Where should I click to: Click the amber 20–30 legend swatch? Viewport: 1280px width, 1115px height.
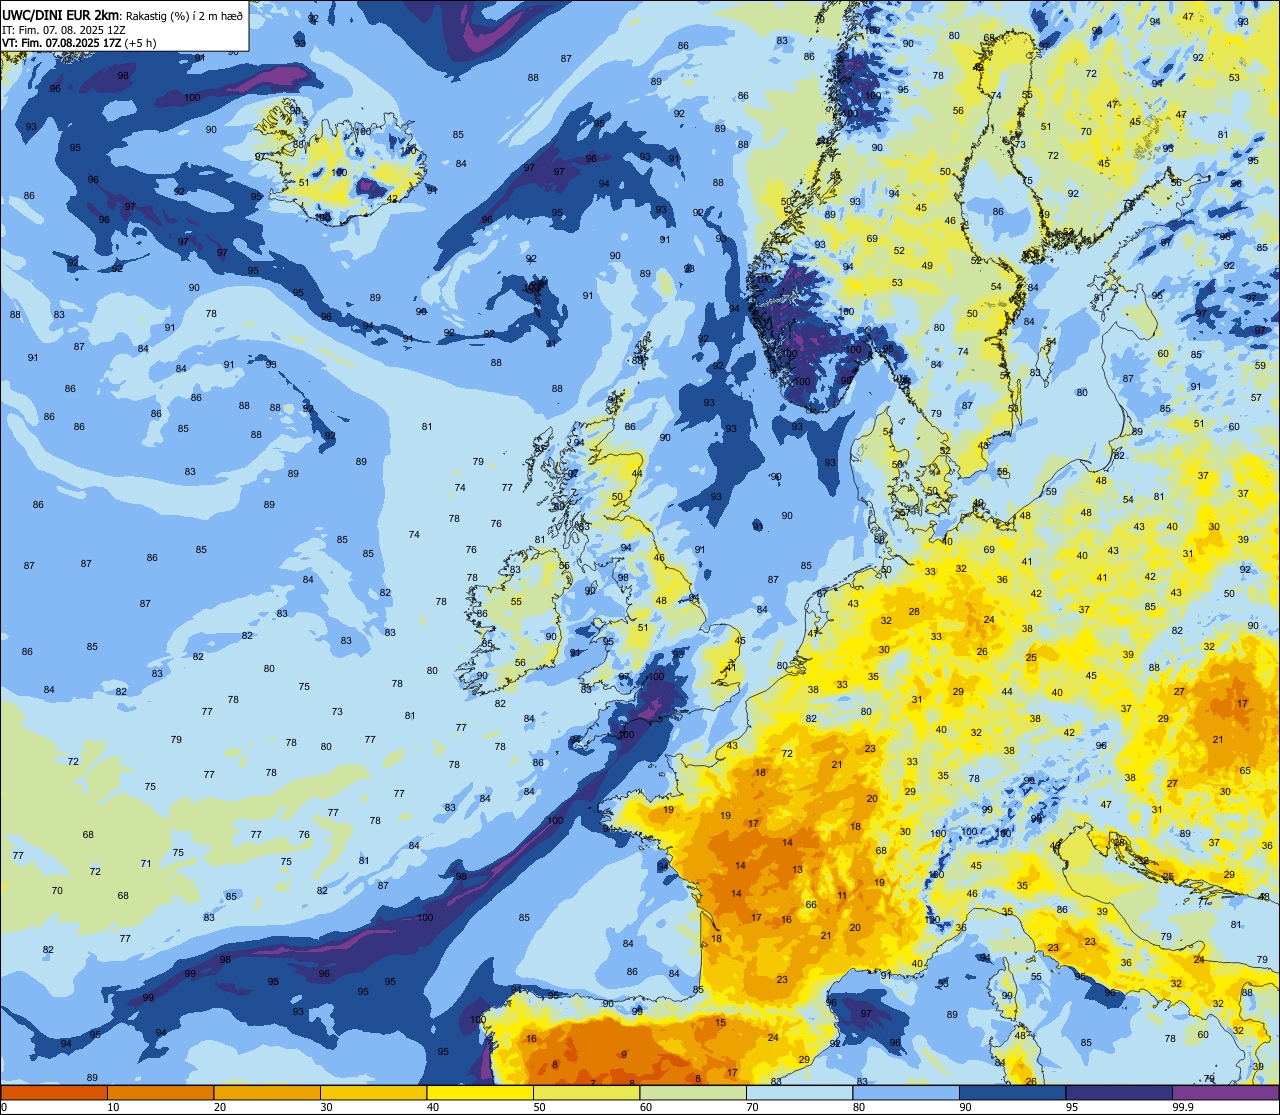pos(267,1092)
